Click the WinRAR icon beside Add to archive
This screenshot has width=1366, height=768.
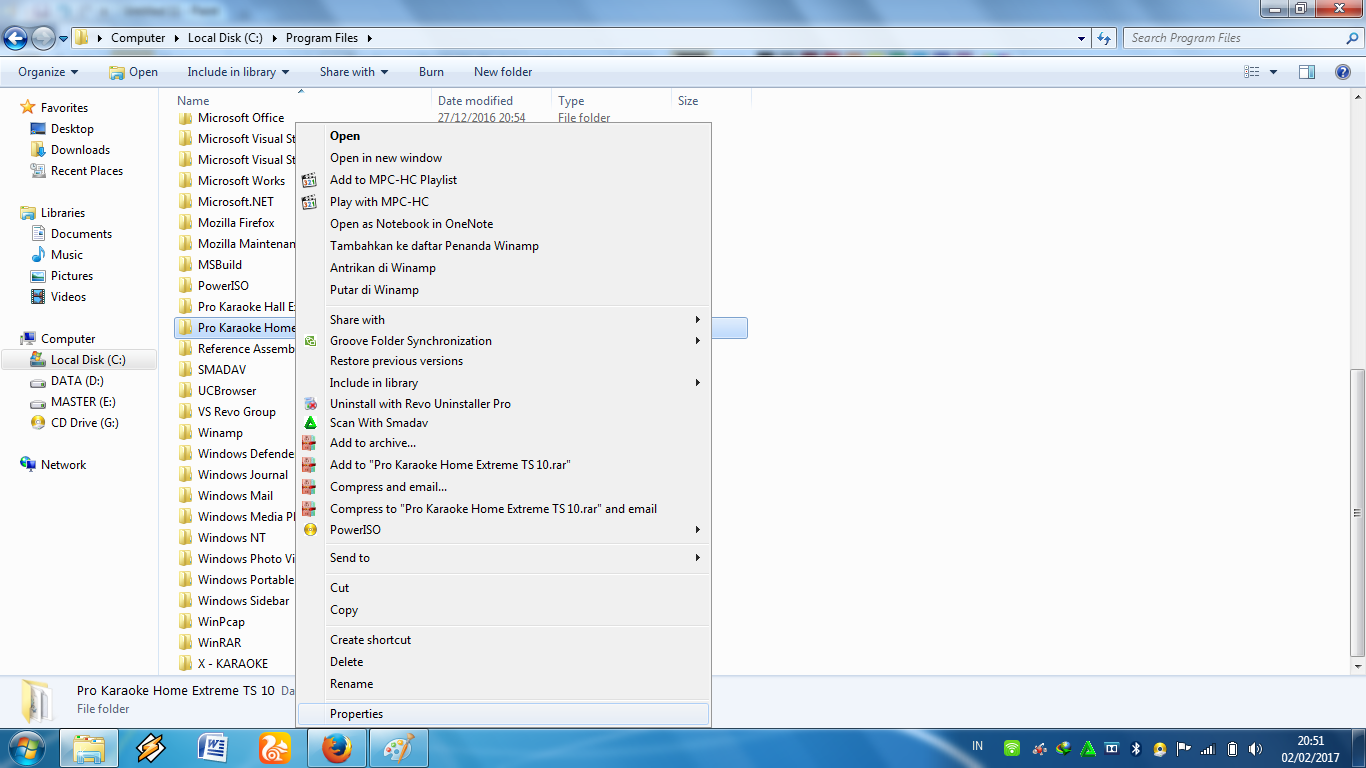pos(310,443)
